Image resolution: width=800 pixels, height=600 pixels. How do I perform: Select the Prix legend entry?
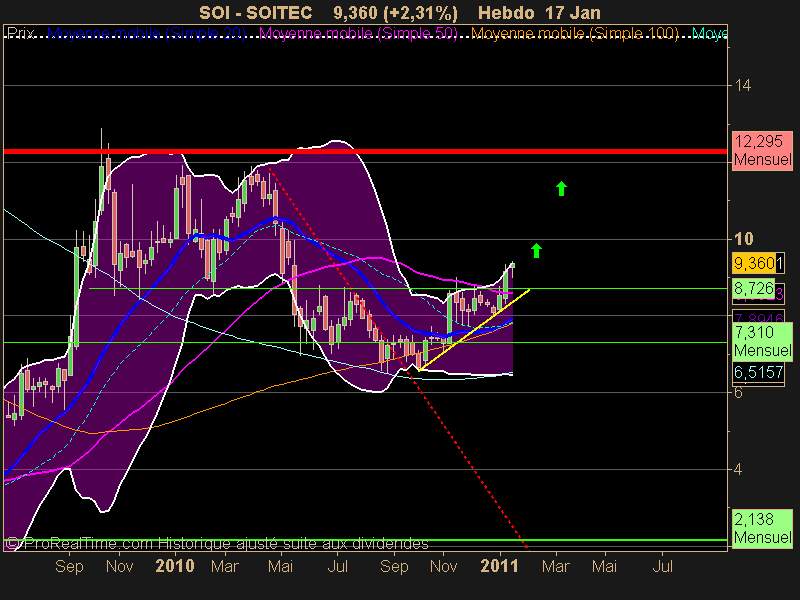tap(21, 34)
